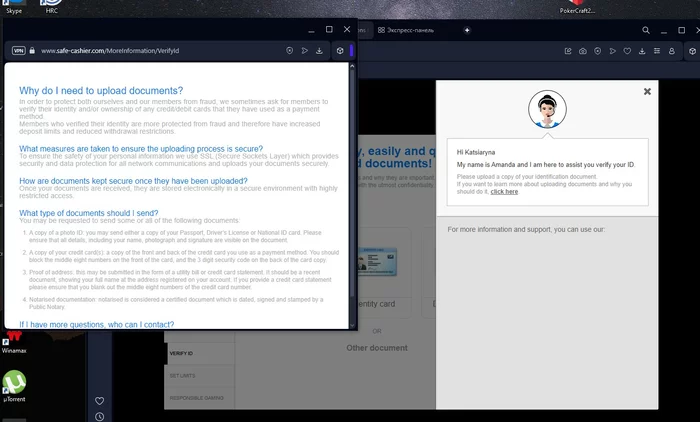Click the 'click here' link in assistant message
700x422 pixels.
pyautogui.click(x=504, y=192)
